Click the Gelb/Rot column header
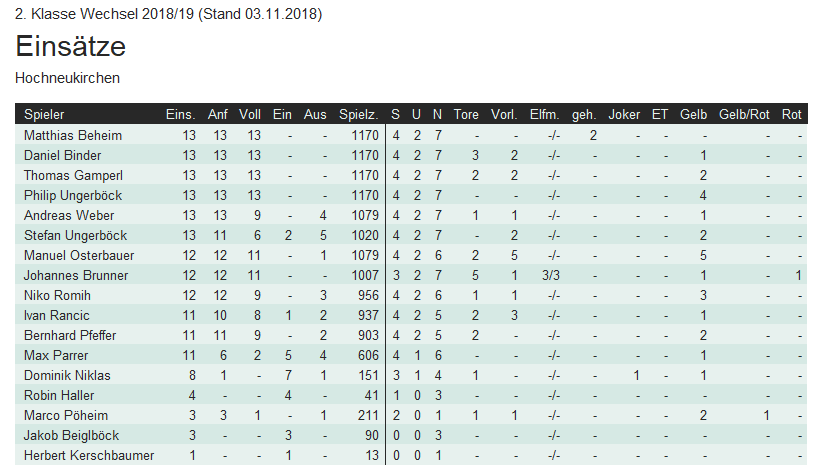 click(743, 114)
